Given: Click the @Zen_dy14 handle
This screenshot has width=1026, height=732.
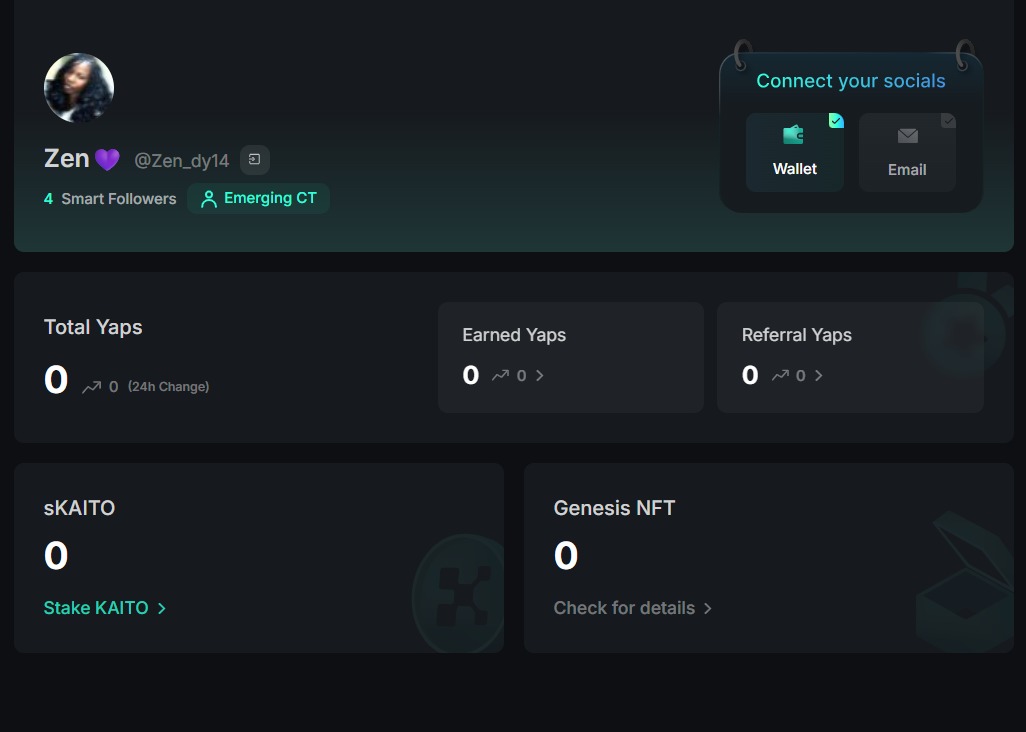Looking at the screenshot, I should coord(181,161).
